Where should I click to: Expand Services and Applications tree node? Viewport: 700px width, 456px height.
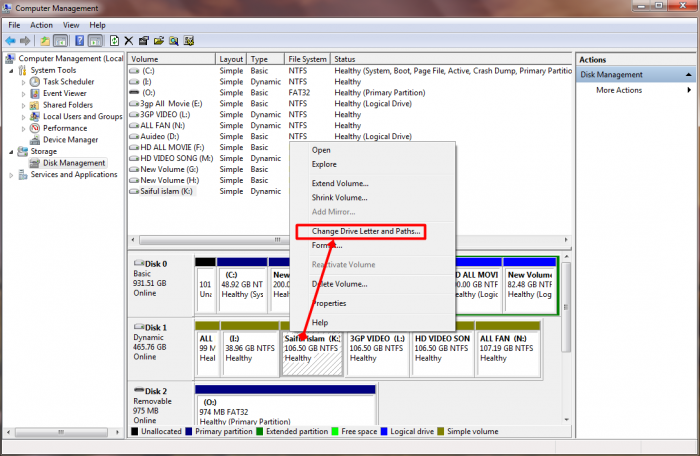point(11,175)
